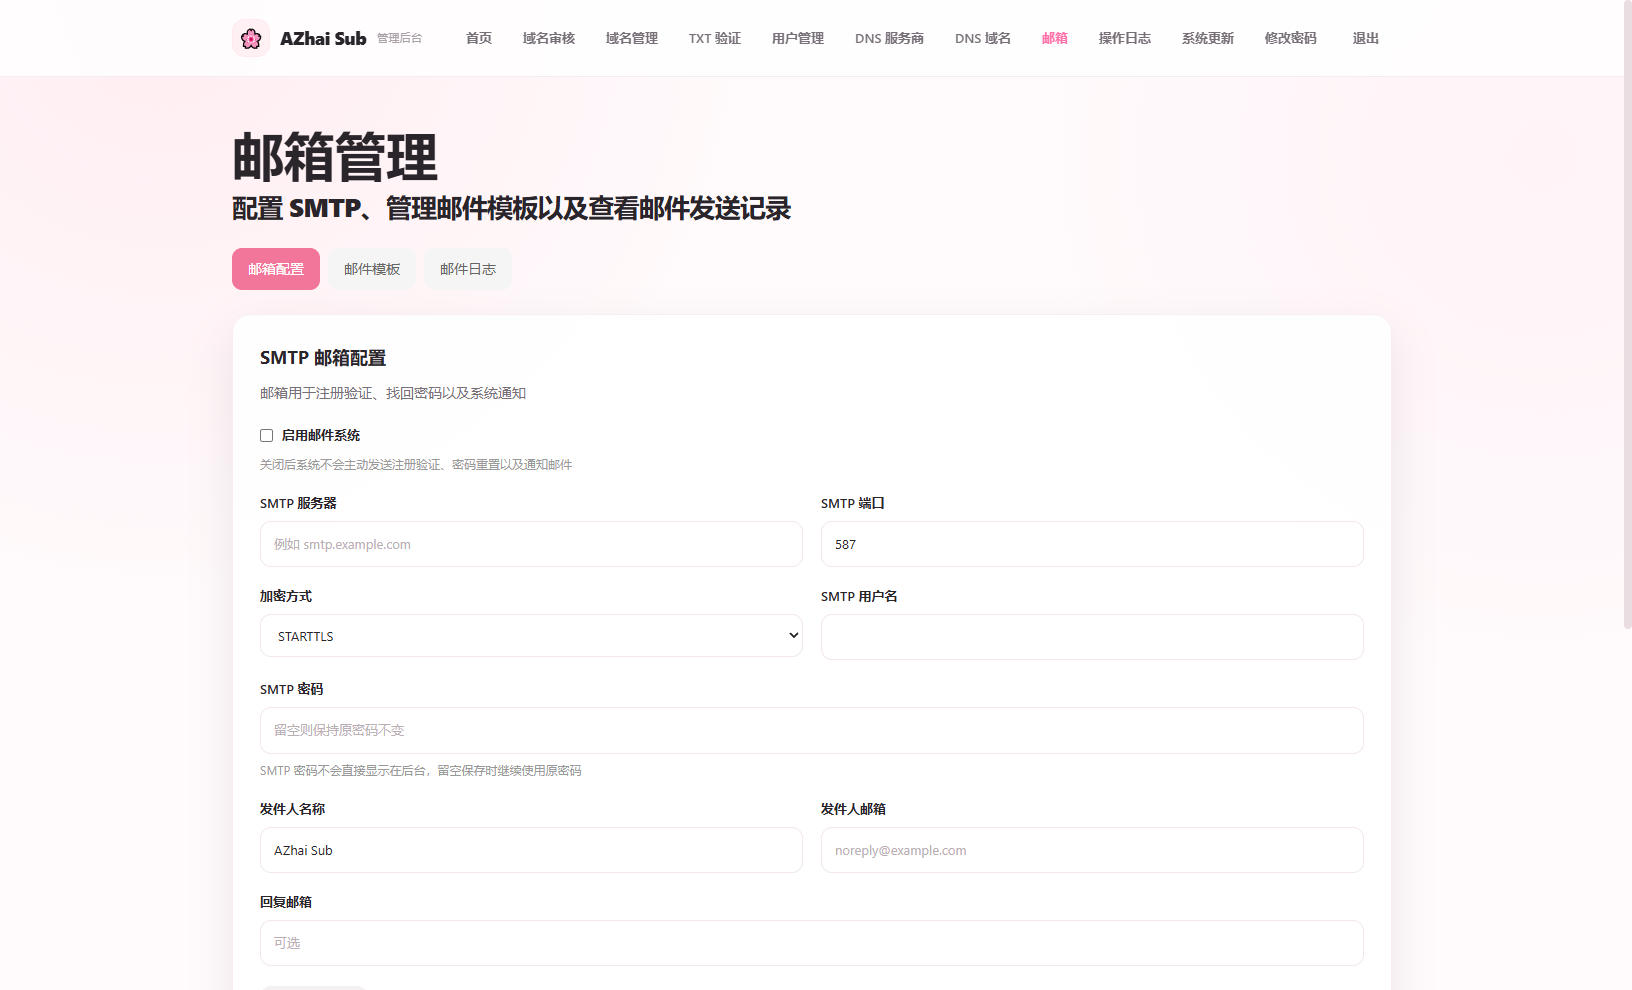
Task: Focus the SMTP 服务器 input field
Action: tap(531, 544)
